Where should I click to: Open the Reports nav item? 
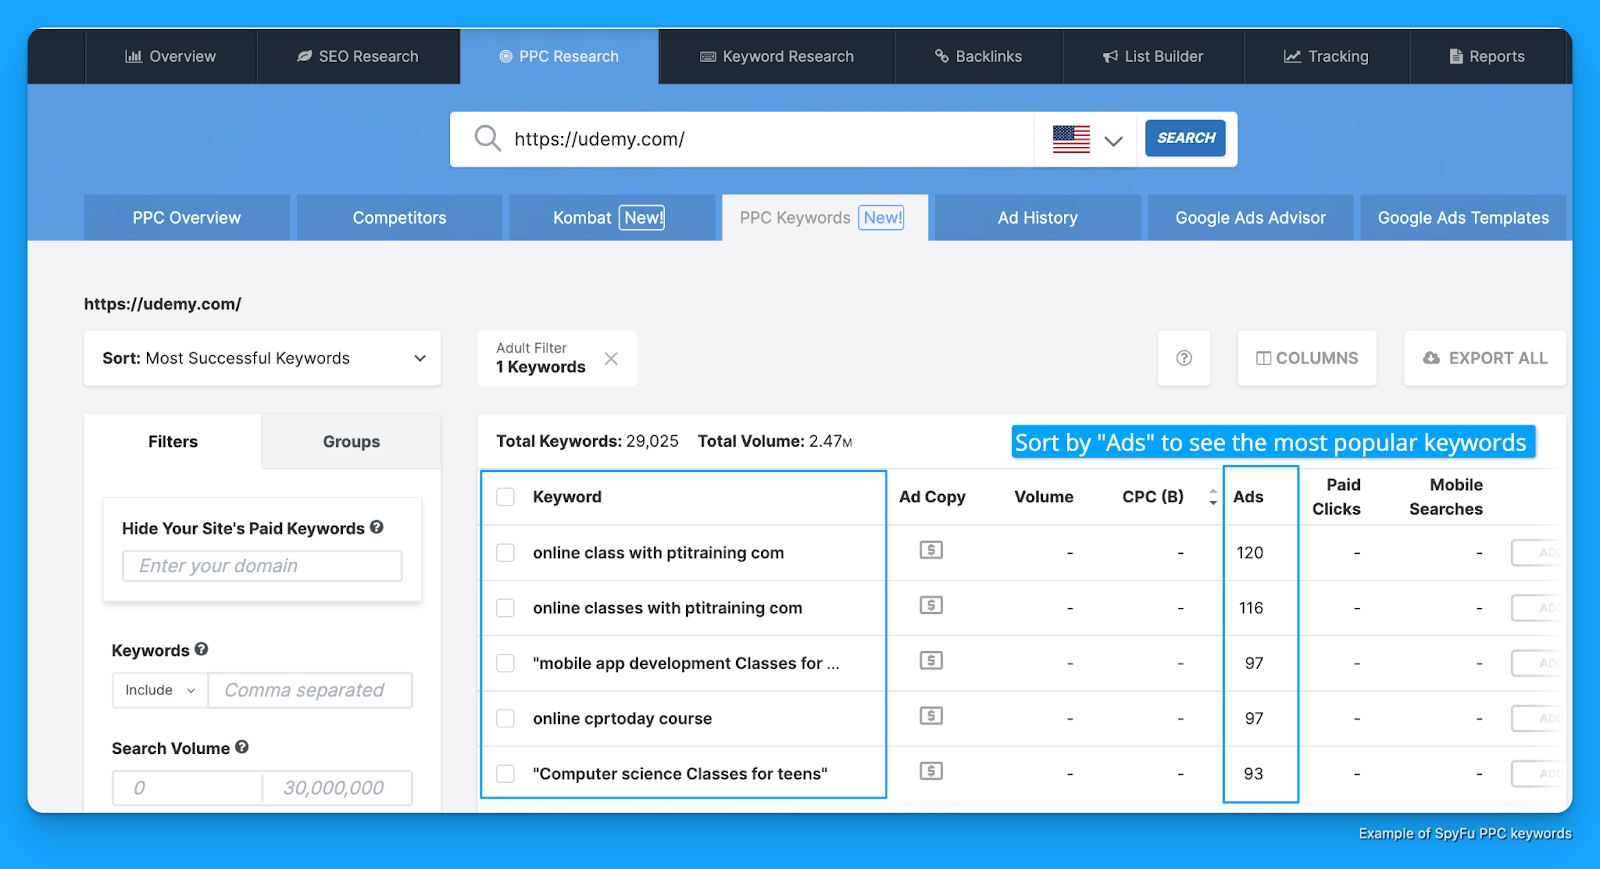[1487, 56]
